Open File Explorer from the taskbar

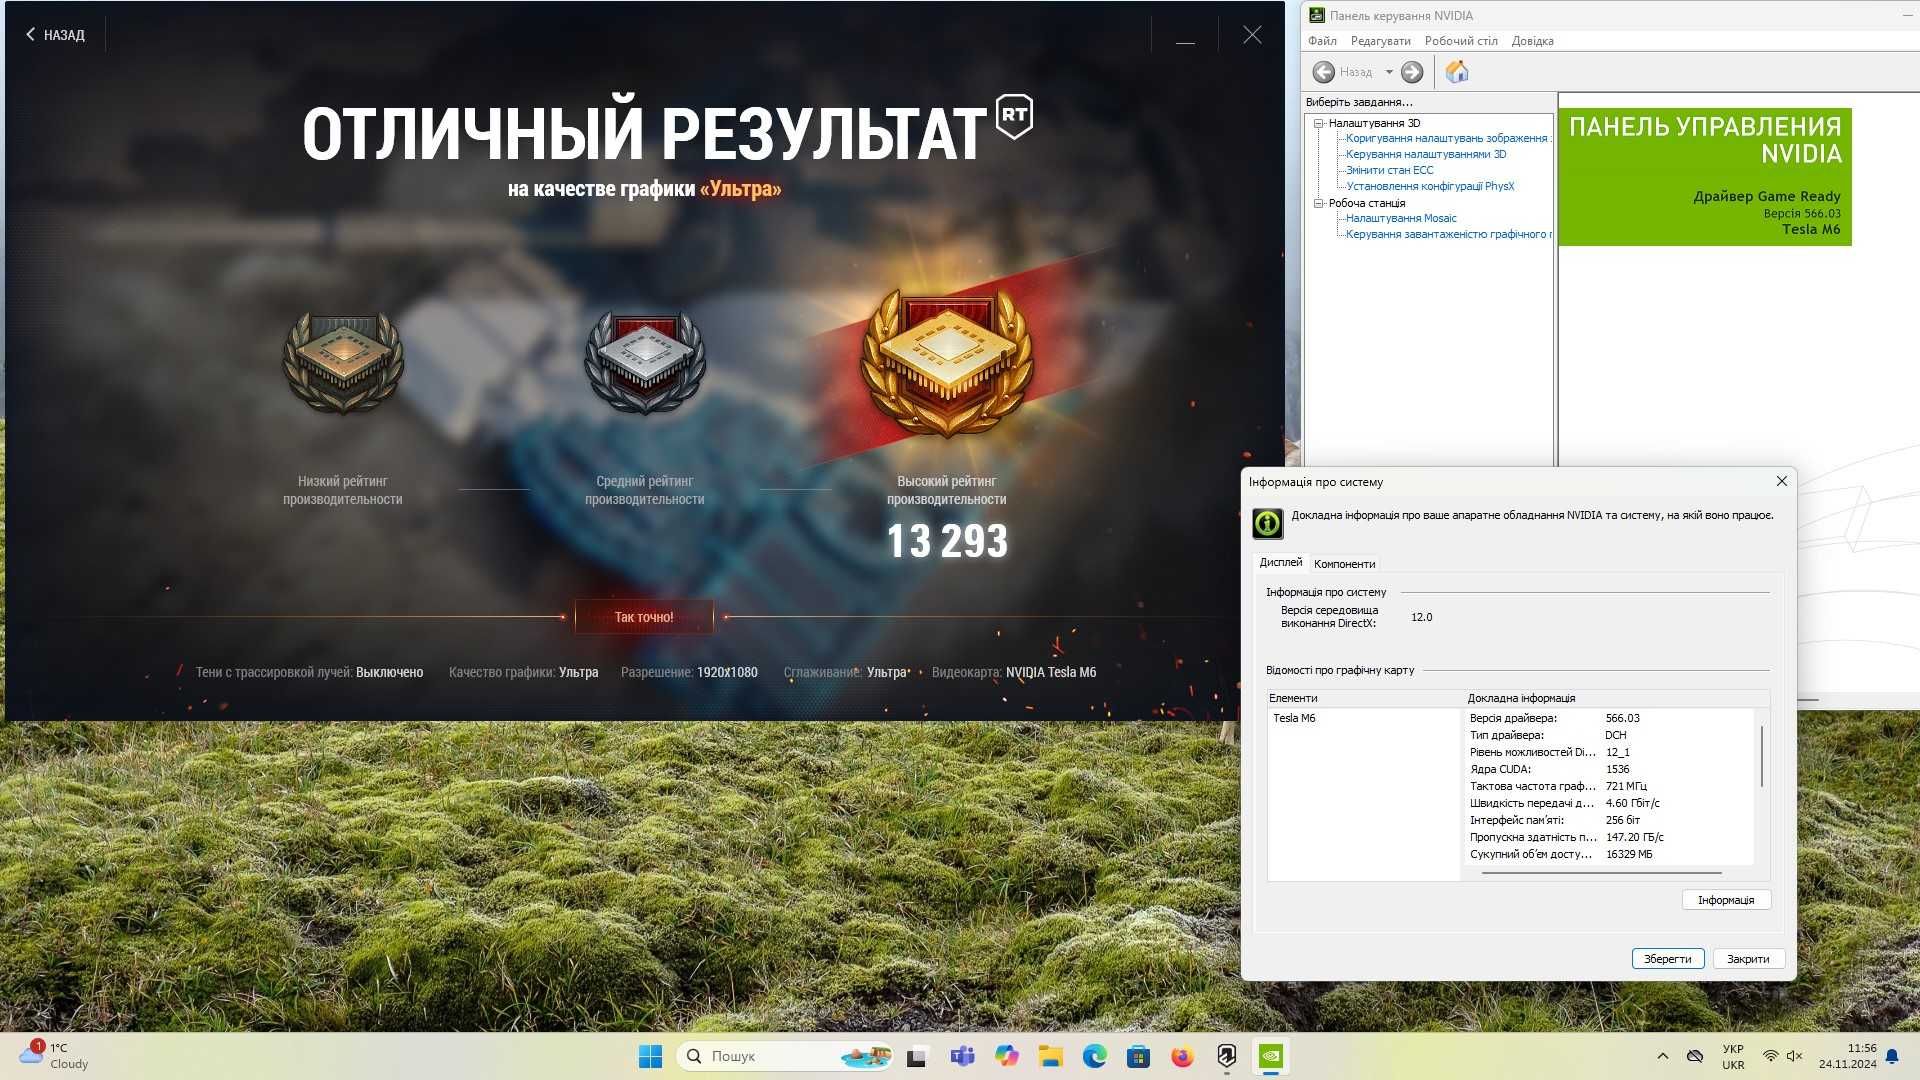pyautogui.click(x=1050, y=1056)
